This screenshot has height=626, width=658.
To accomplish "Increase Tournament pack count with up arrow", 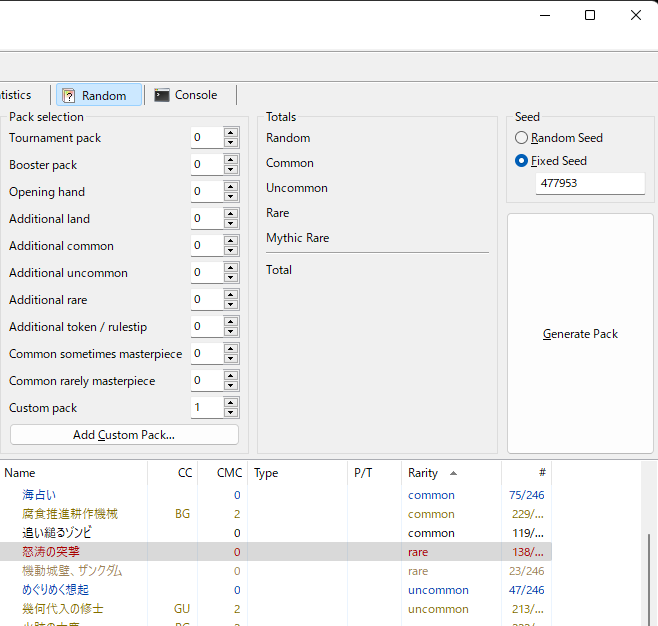I will point(231,133).
